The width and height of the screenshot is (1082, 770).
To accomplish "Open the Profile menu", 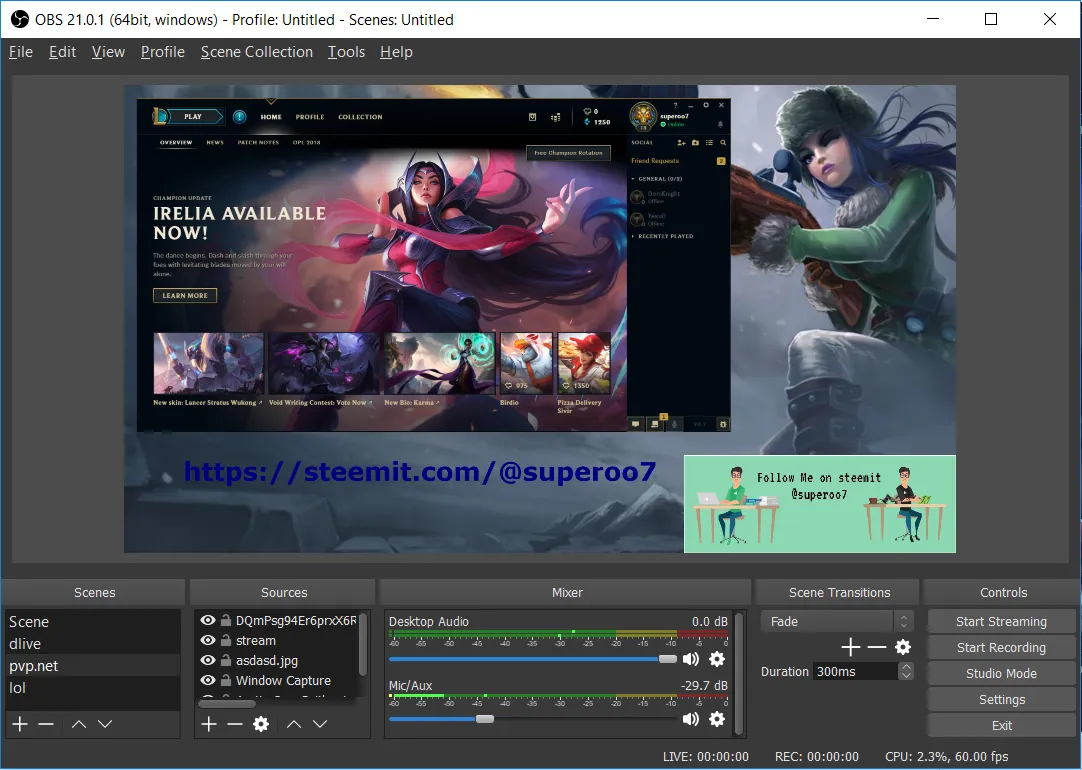I will (x=163, y=52).
